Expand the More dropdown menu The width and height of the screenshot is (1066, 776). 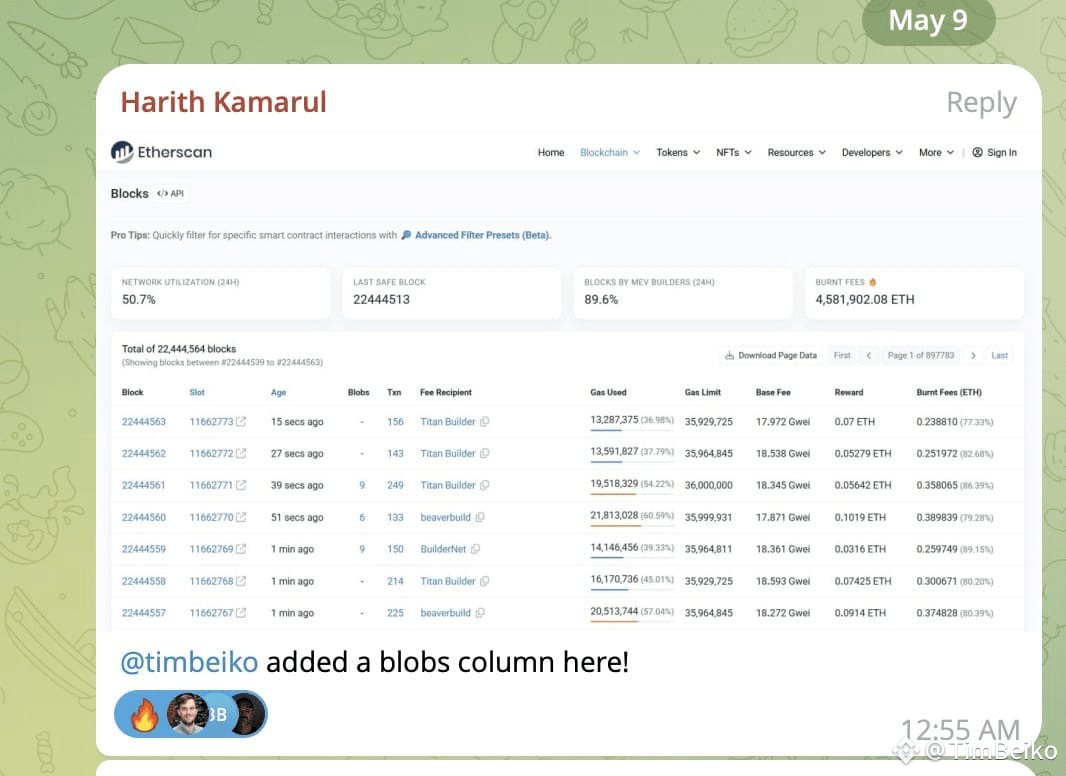936,152
